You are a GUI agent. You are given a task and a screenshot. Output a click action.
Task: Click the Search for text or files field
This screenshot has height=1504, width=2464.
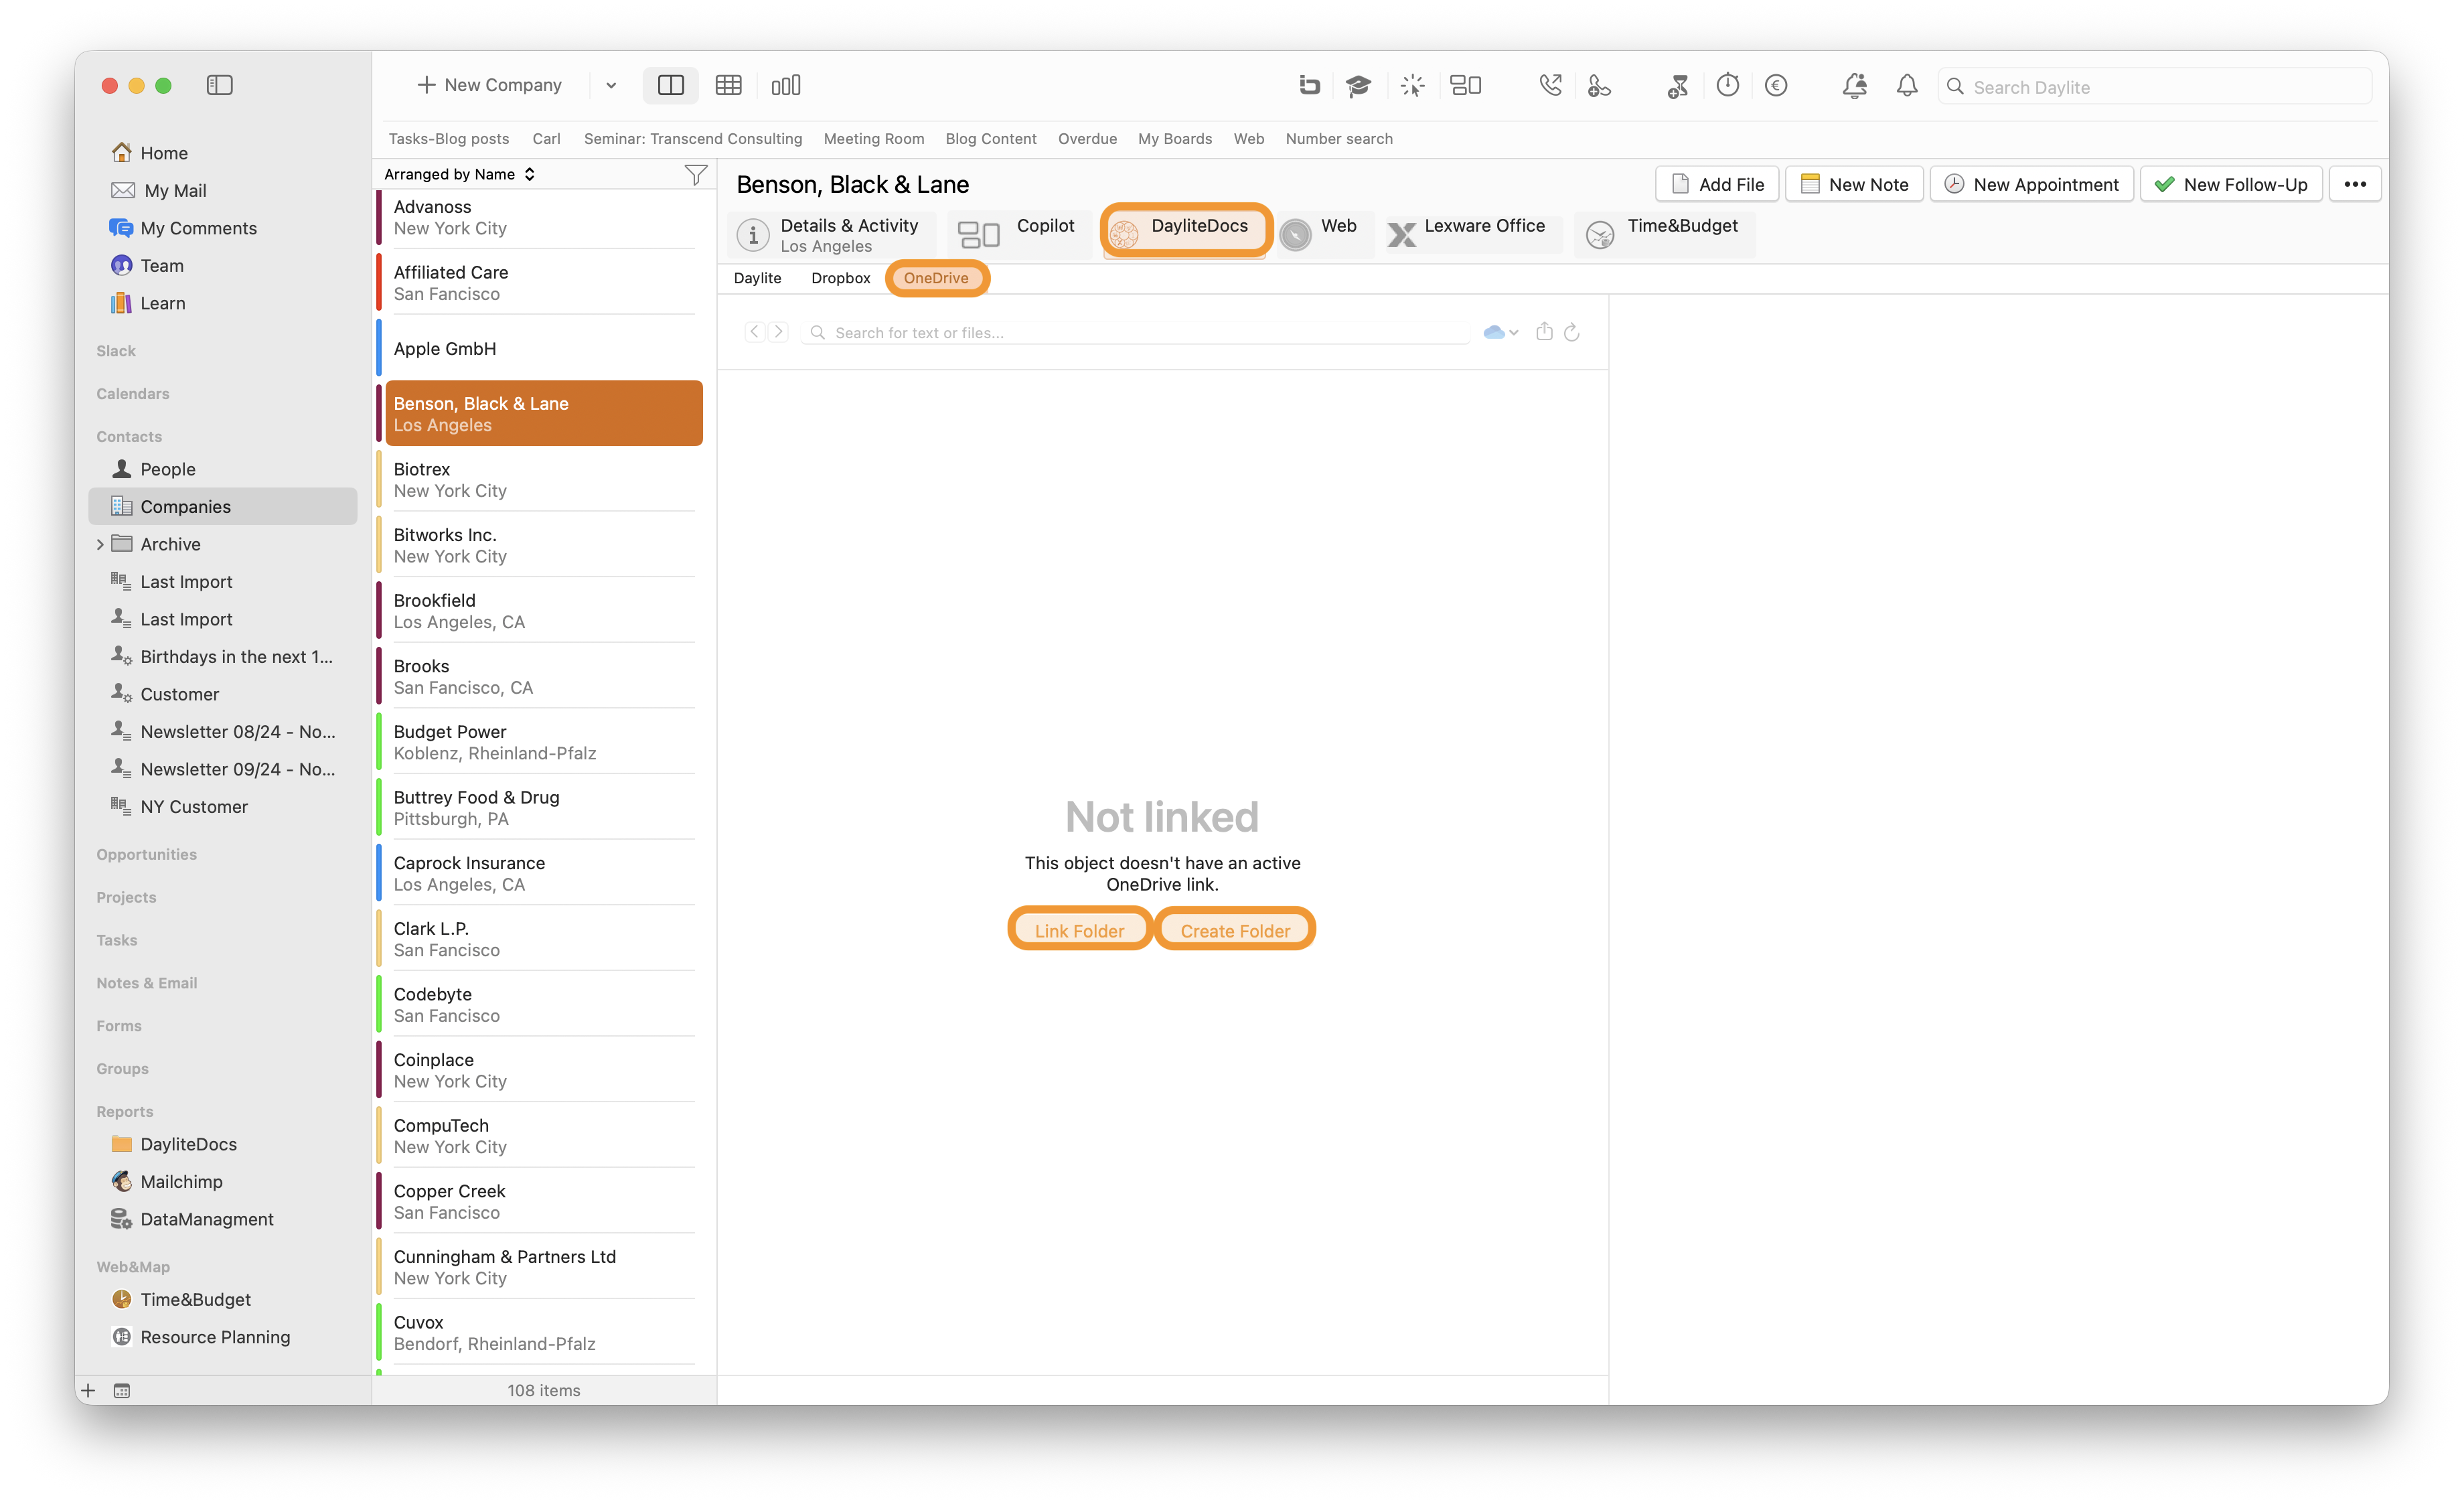1135,333
